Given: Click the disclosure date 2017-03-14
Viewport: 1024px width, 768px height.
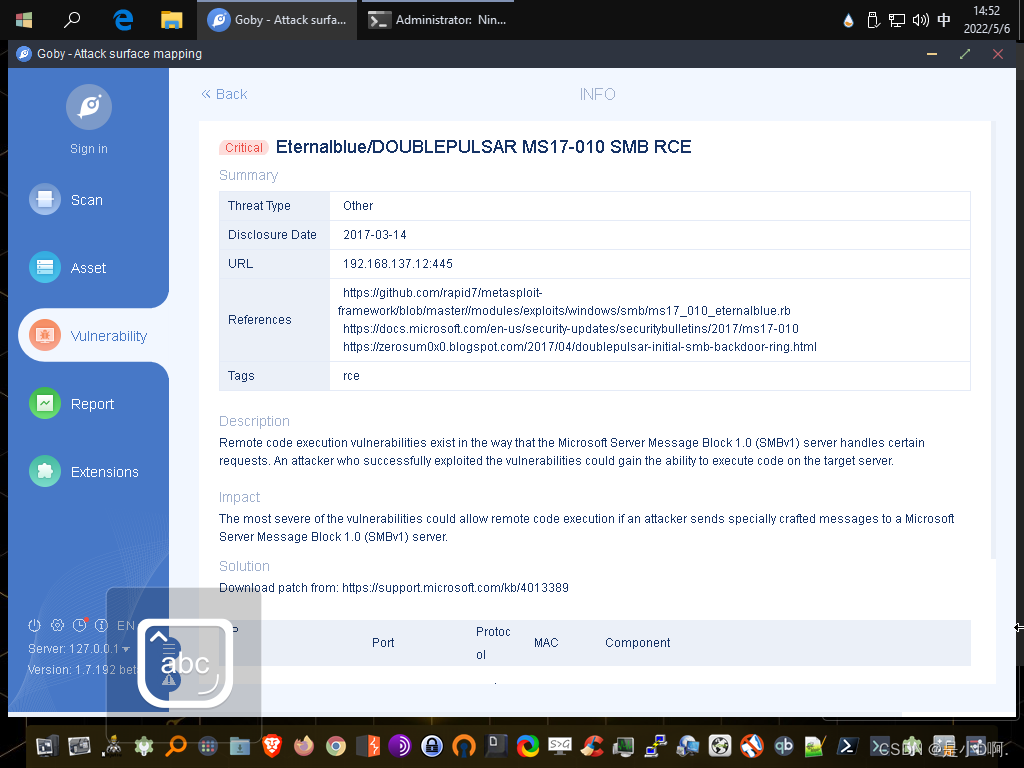Looking at the screenshot, I should click(x=375, y=234).
